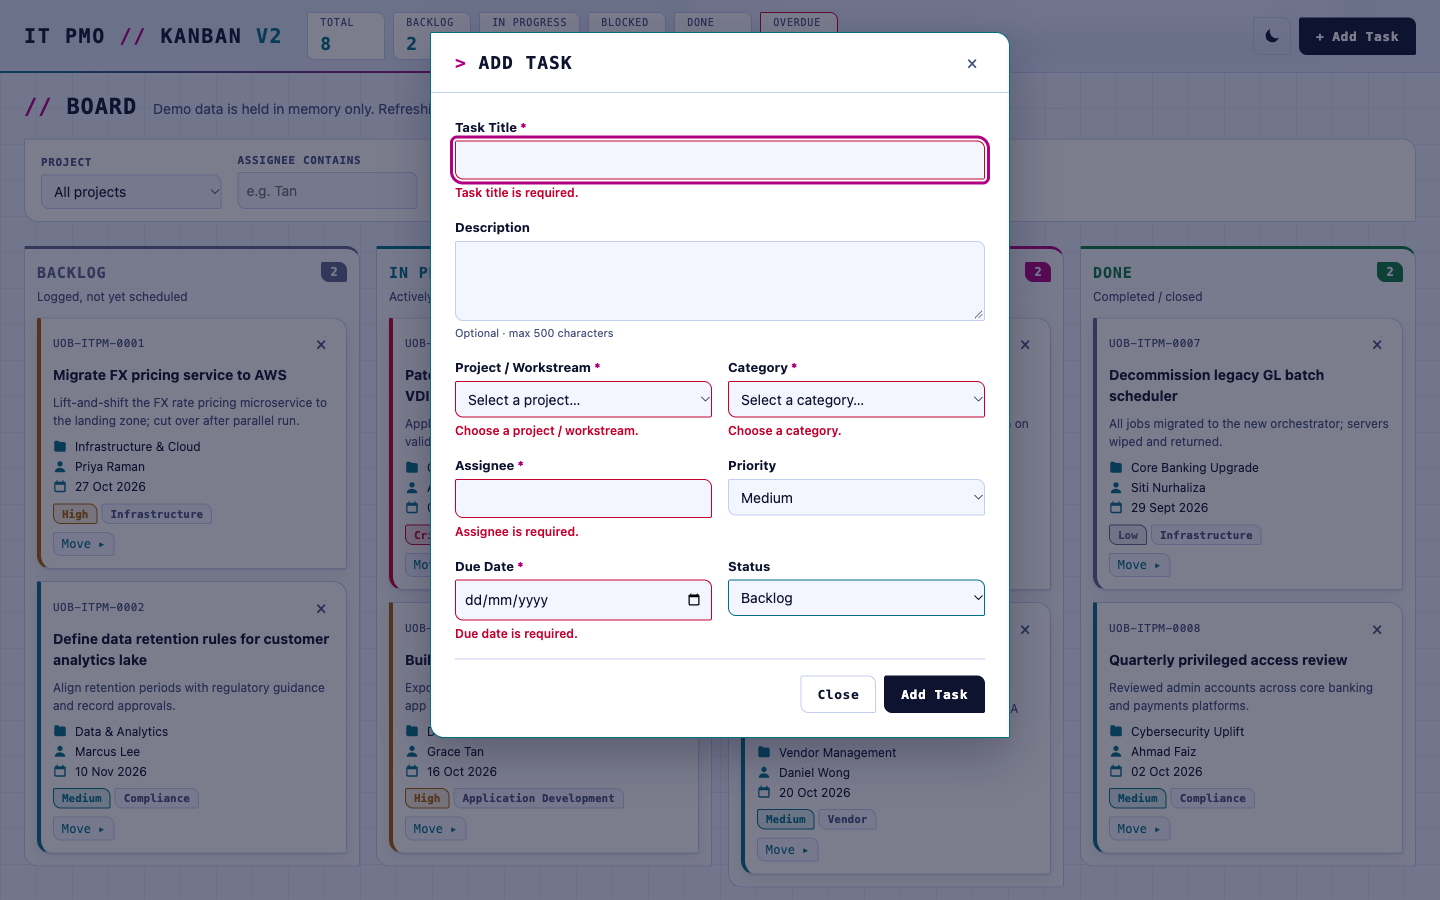Click the folder icon beside Core Banking Upgrade
This screenshot has height=900, width=1440.
tap(1116, 468)
